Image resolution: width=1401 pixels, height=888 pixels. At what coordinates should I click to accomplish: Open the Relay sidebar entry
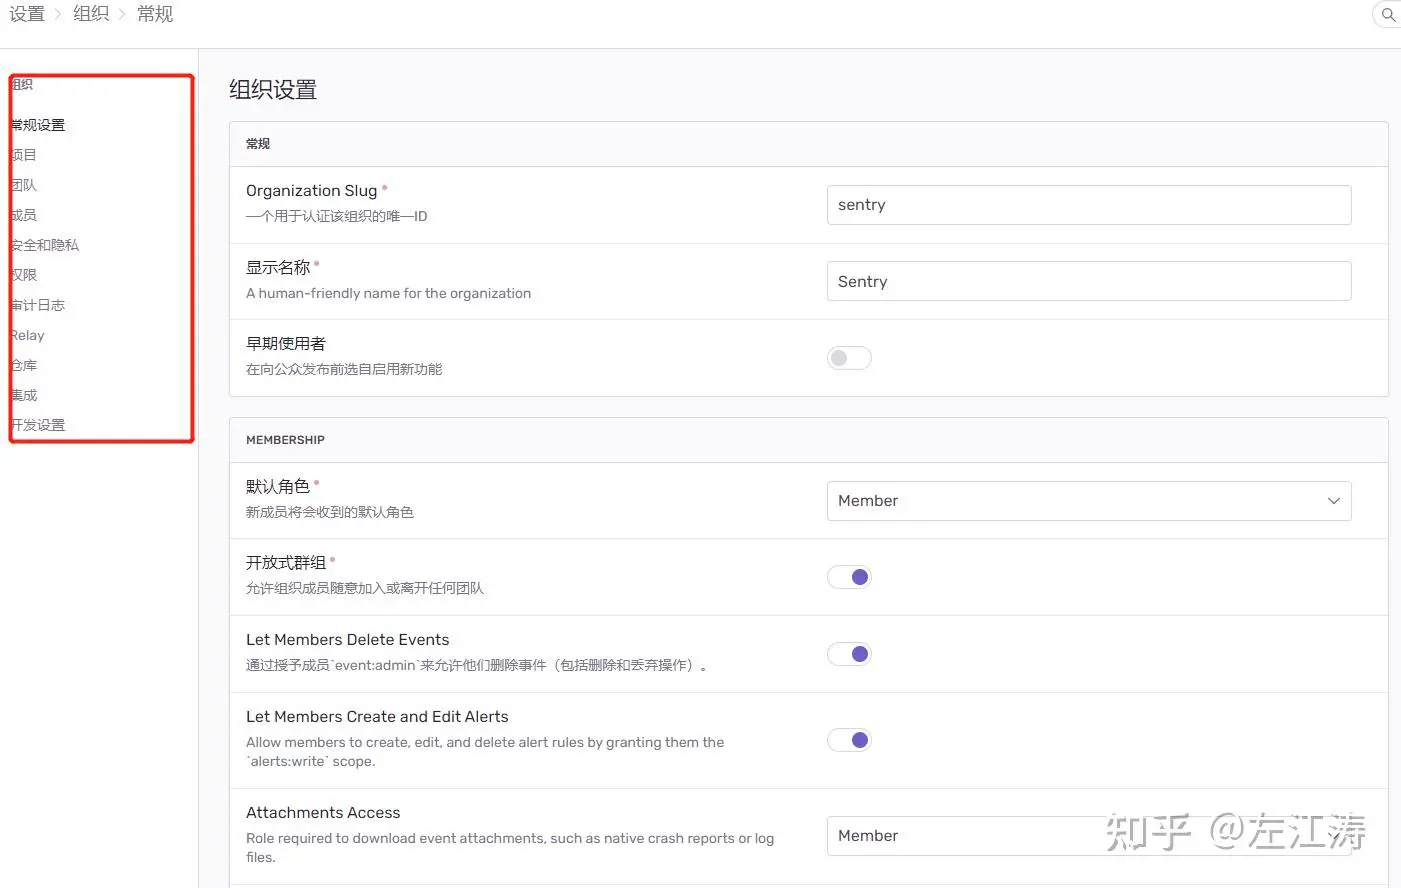pyautogui.click(x=28, y=335)
